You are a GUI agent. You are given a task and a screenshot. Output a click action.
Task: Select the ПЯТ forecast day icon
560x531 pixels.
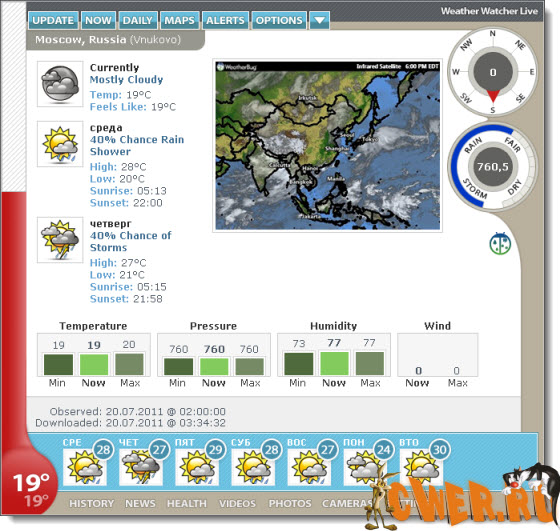point(197,467)
